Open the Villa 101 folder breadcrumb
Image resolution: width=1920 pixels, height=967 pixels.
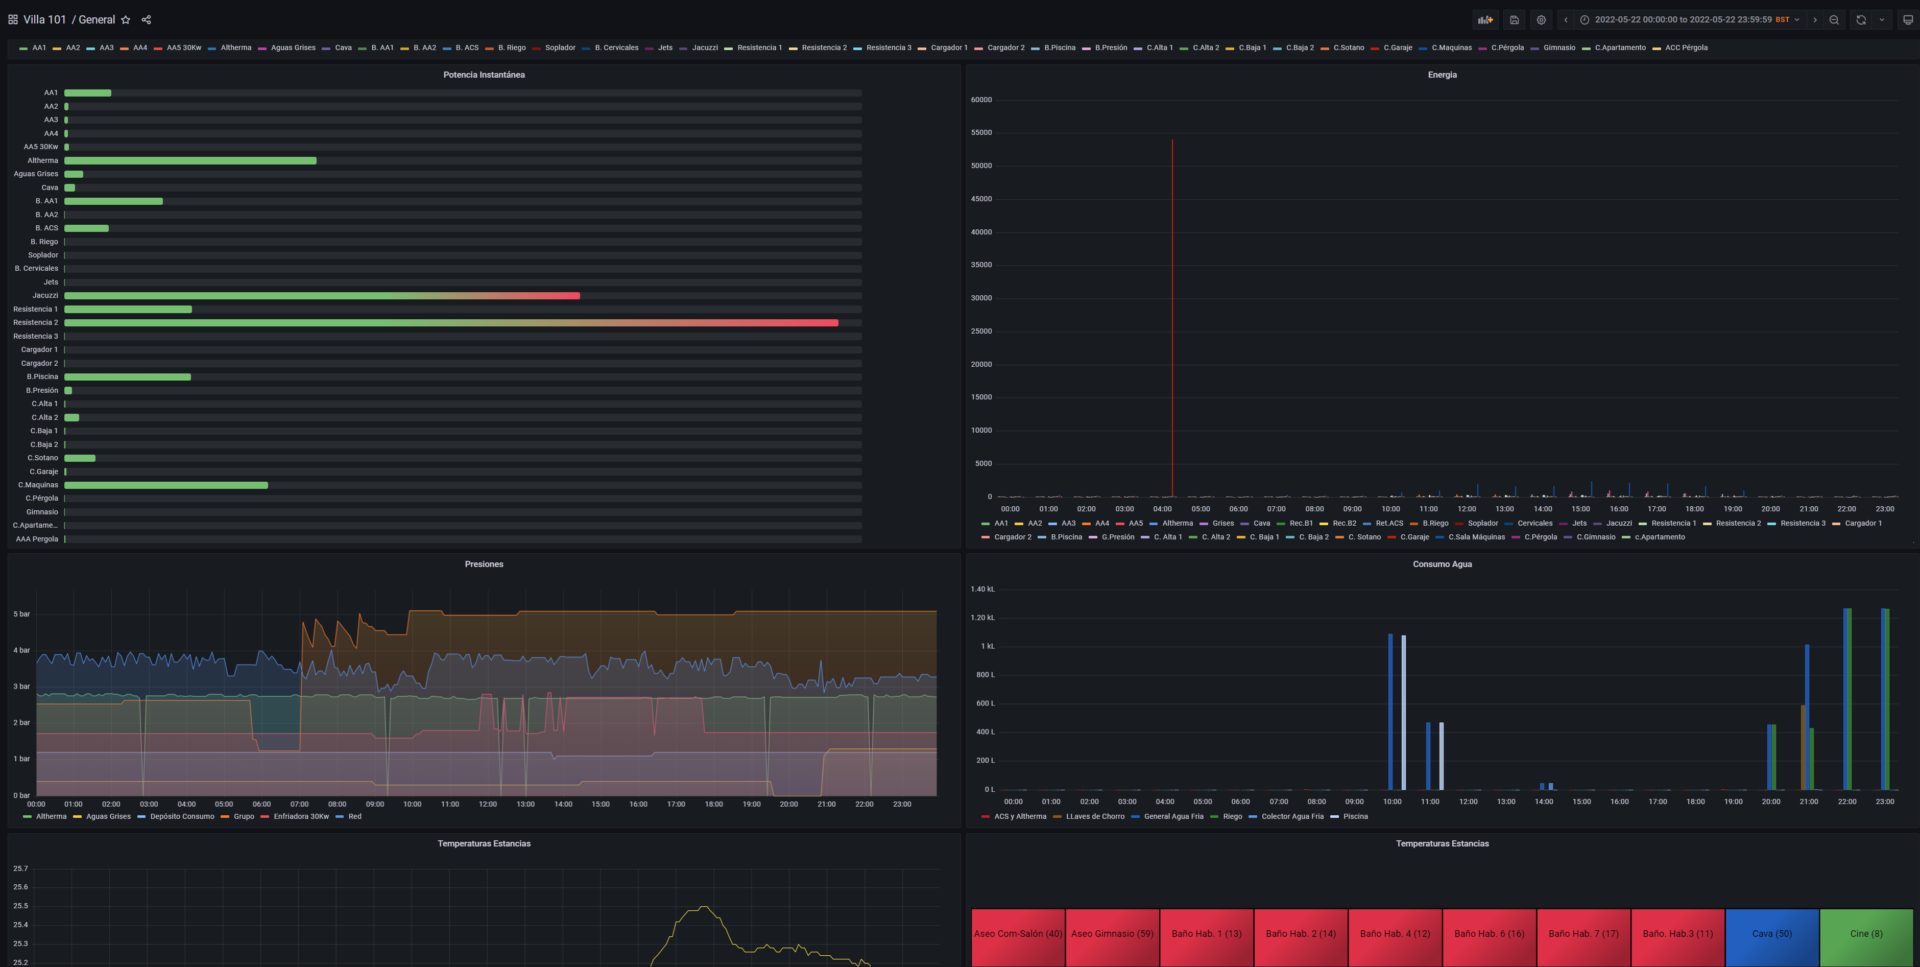click(x=45, y=19)
